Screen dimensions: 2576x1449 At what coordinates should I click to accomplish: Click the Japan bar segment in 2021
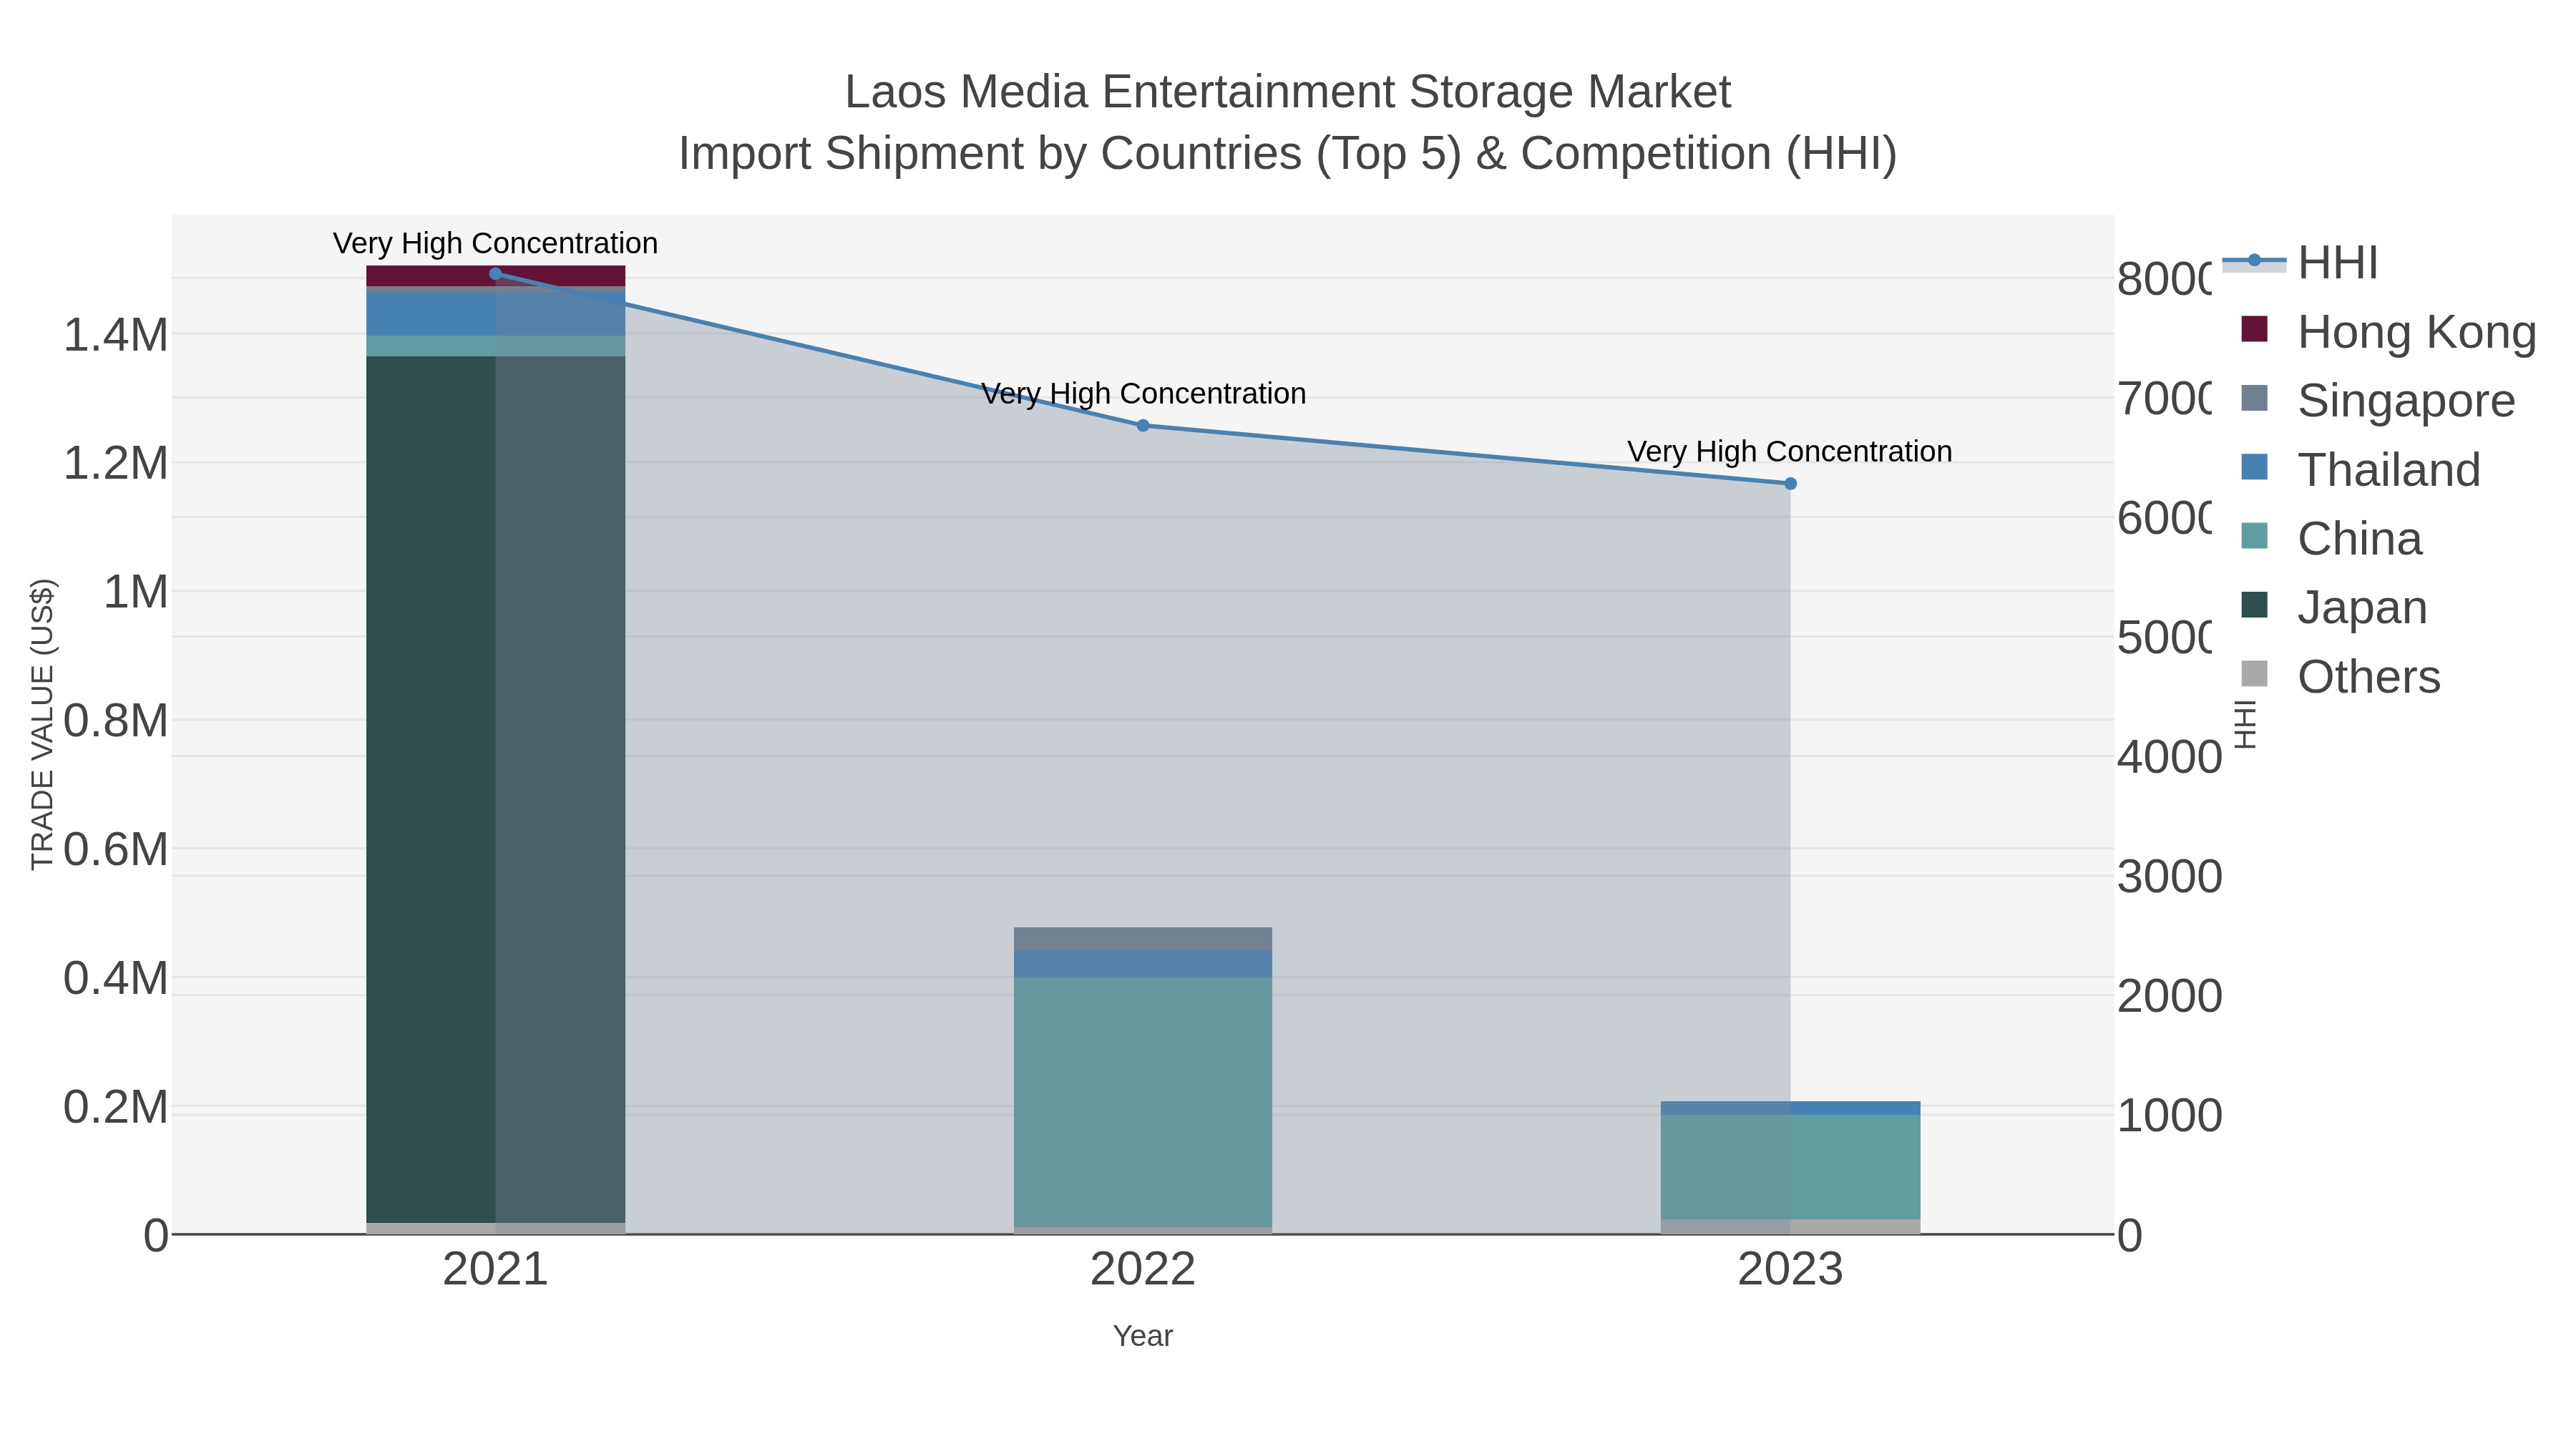(x=495, y=789)
